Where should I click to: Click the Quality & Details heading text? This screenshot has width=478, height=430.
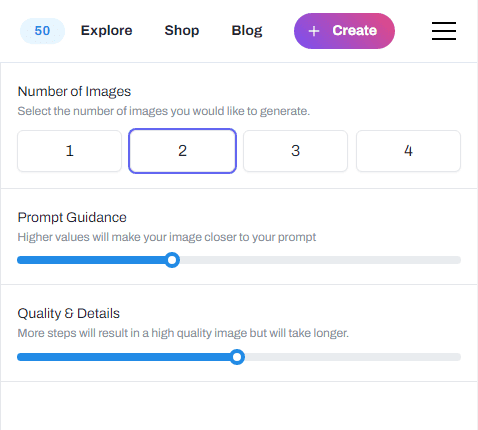pyautogui.click(x=69, y=313)
